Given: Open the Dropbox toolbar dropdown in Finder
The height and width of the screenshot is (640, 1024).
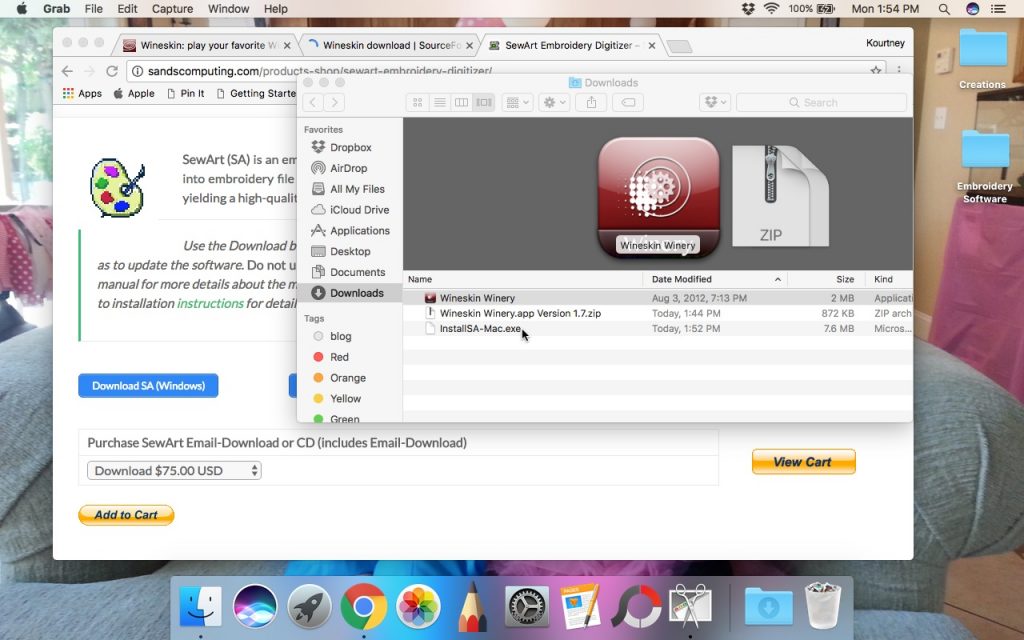Looking at the screenshot, I should click(x=714, y=103).
